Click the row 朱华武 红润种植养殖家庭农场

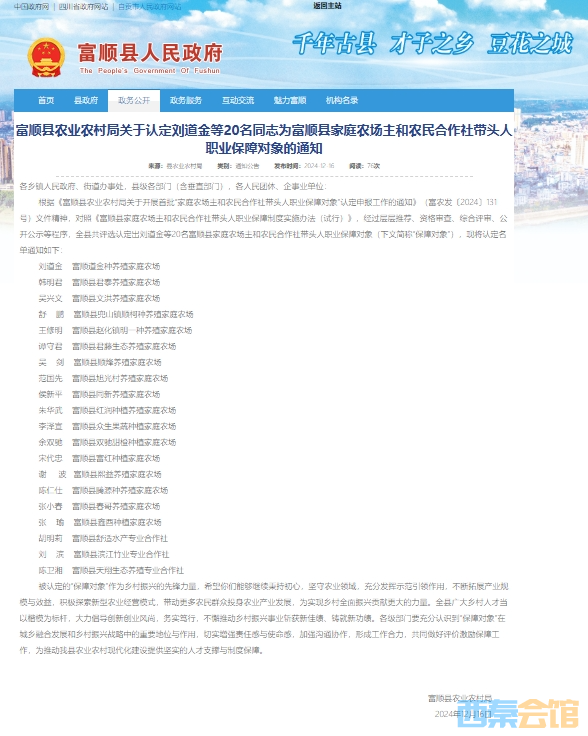[x=107, y=410]
